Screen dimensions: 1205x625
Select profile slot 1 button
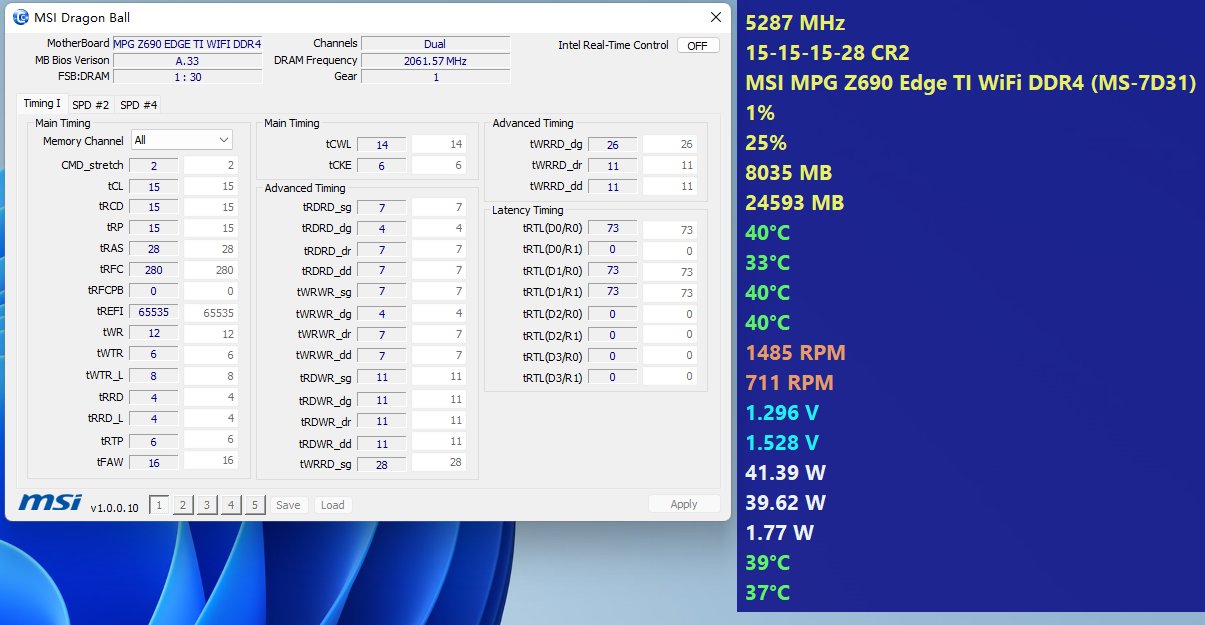click(x=159, y=505)
